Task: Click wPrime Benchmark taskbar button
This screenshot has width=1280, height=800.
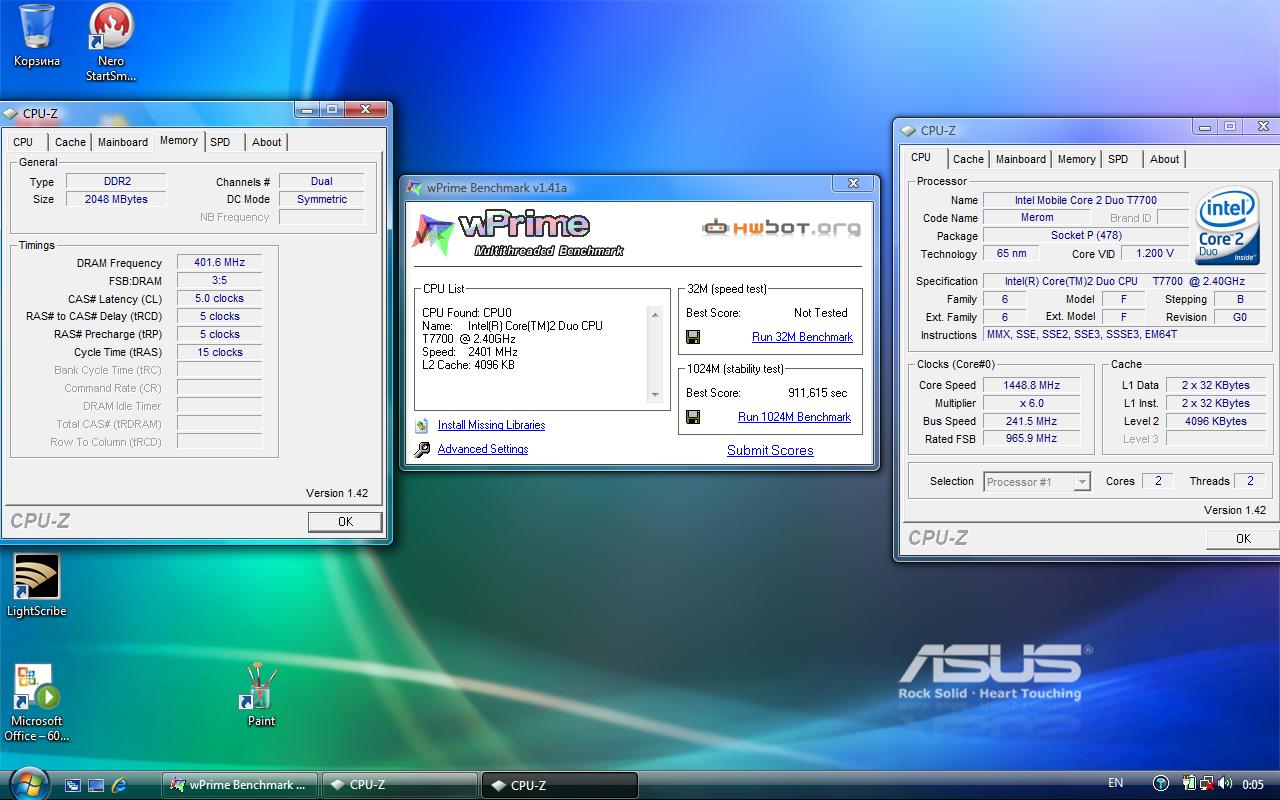Action: [x=240, y=785]
